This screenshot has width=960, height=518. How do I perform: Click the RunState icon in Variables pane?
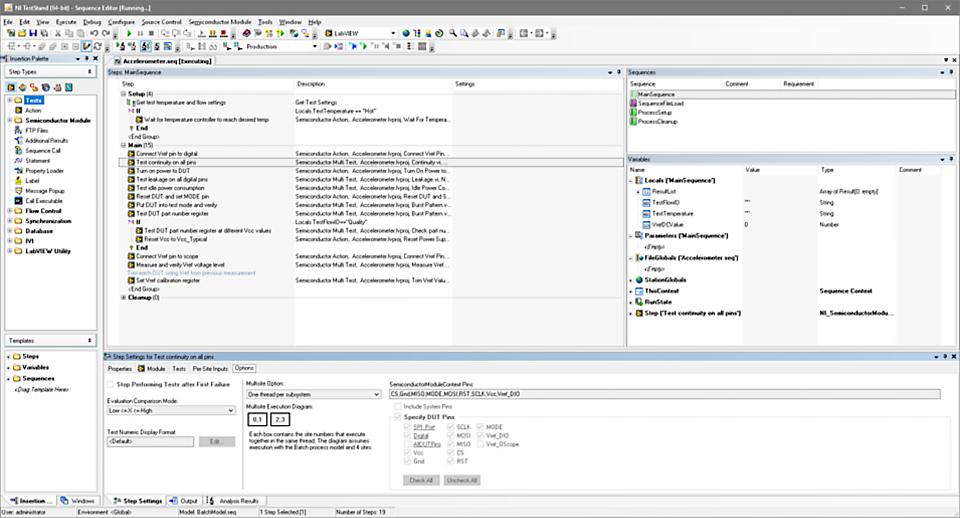point(639,302)
